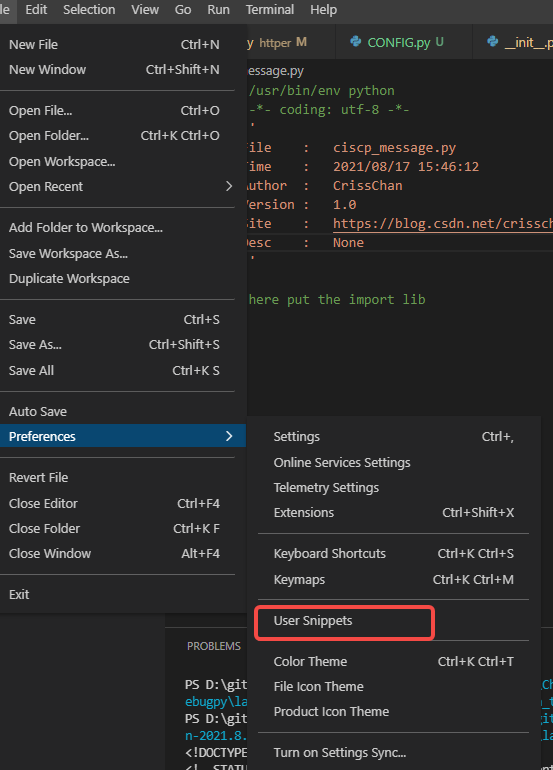Click the /usr/bin/env python line
This screenshot has height=770, width=553.
(x=321, y=91)
